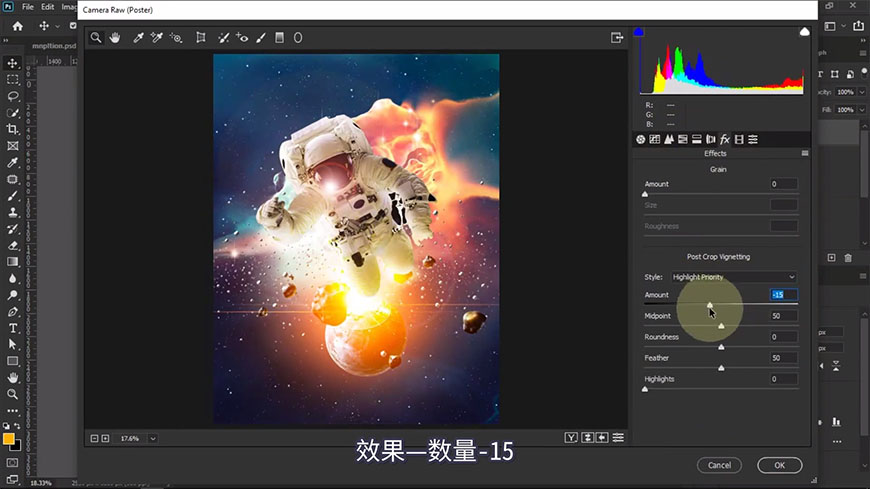The image size is (870, 489).
Task: Cycle before/after view with Y button
Action: 571,438
